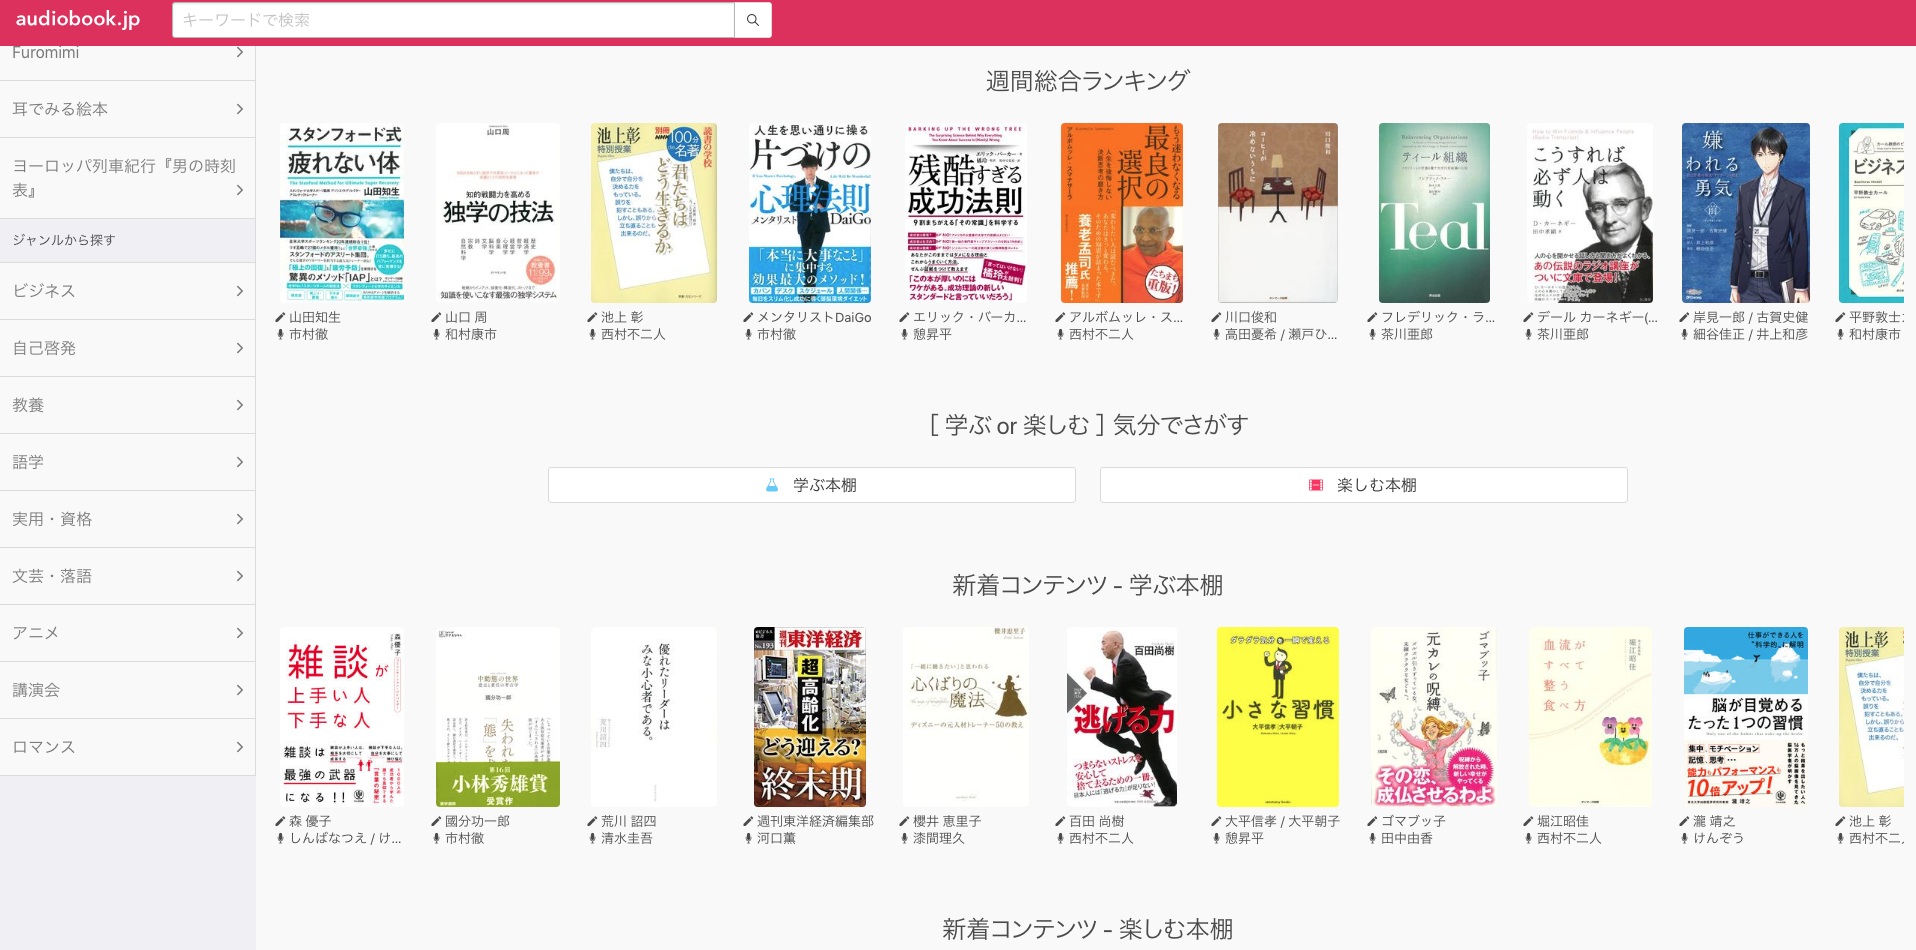Click author link 週刊東洋経済編集部

[815, 821]
